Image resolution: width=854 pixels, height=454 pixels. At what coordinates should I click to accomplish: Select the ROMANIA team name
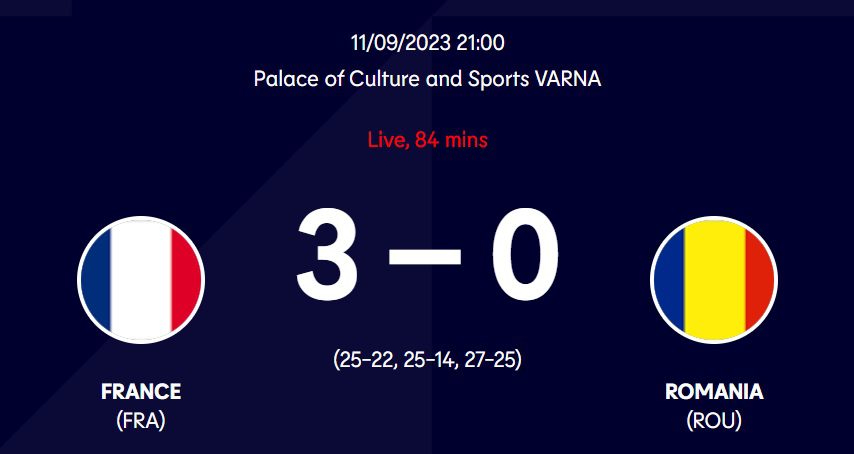pos(713,391)
